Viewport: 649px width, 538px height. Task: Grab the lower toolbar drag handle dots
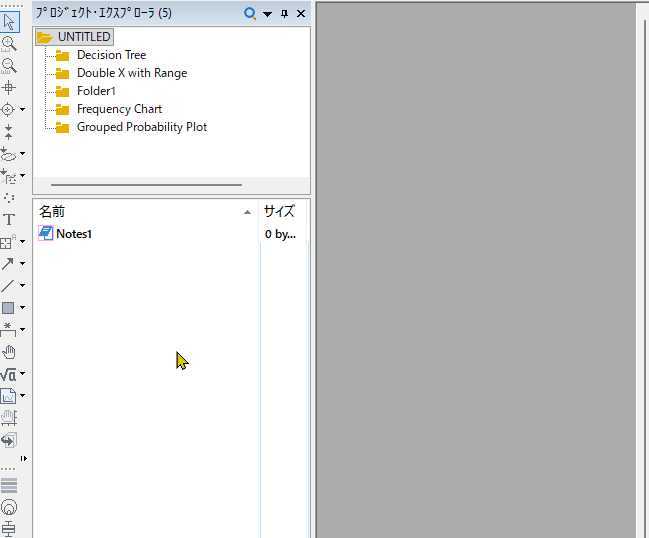click(x=8, y=469)
